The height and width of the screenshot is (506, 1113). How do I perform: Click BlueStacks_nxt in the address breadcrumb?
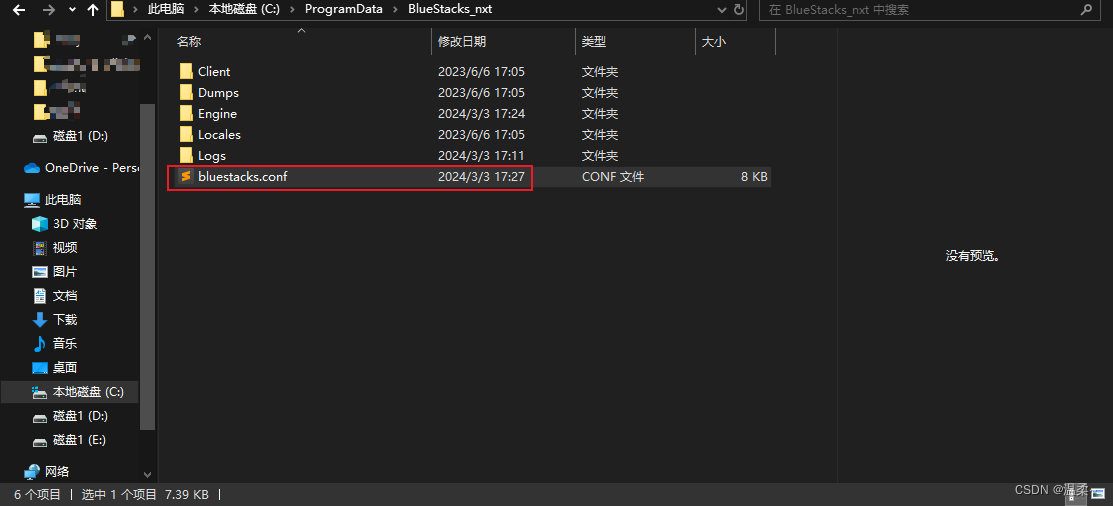coord(450,10)
